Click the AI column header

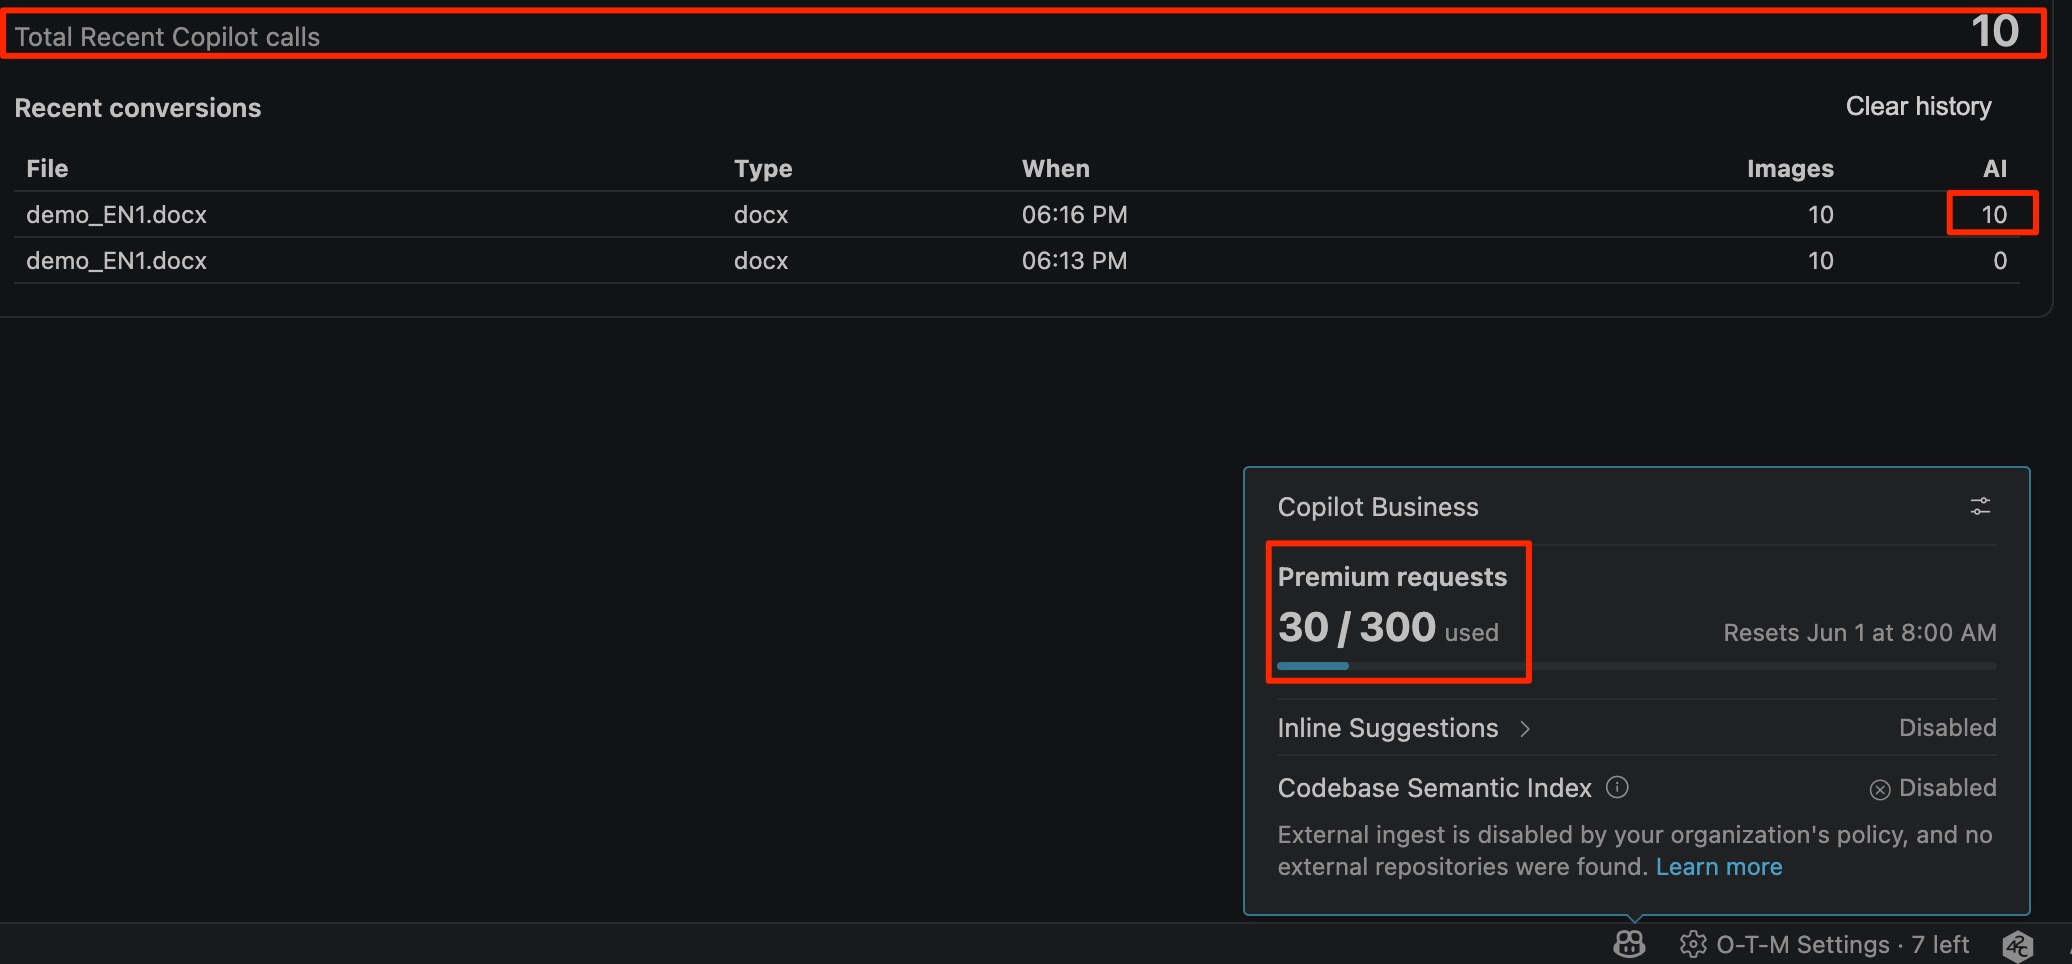point(1995,169)
